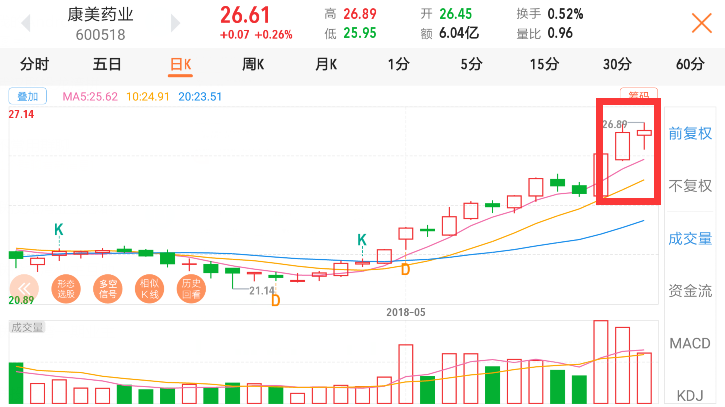Click current price 26.61
This screenshot has width=725, height=407.
245,15
